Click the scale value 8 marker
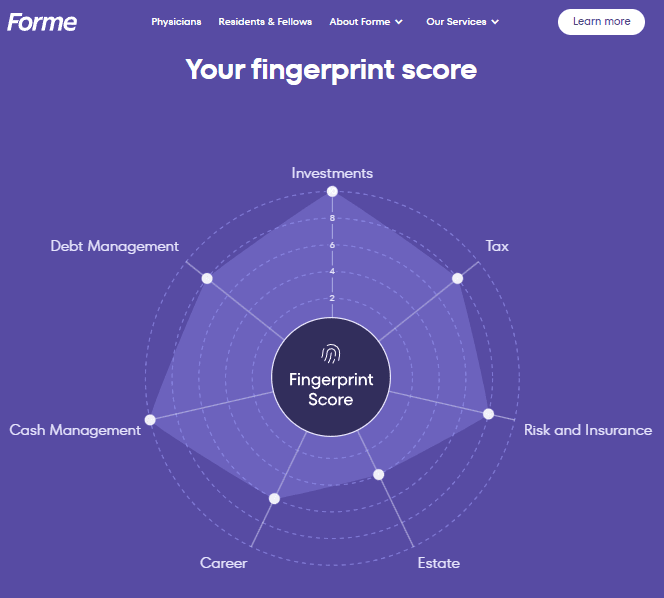 pyautogui.click(x=332, y=218)
